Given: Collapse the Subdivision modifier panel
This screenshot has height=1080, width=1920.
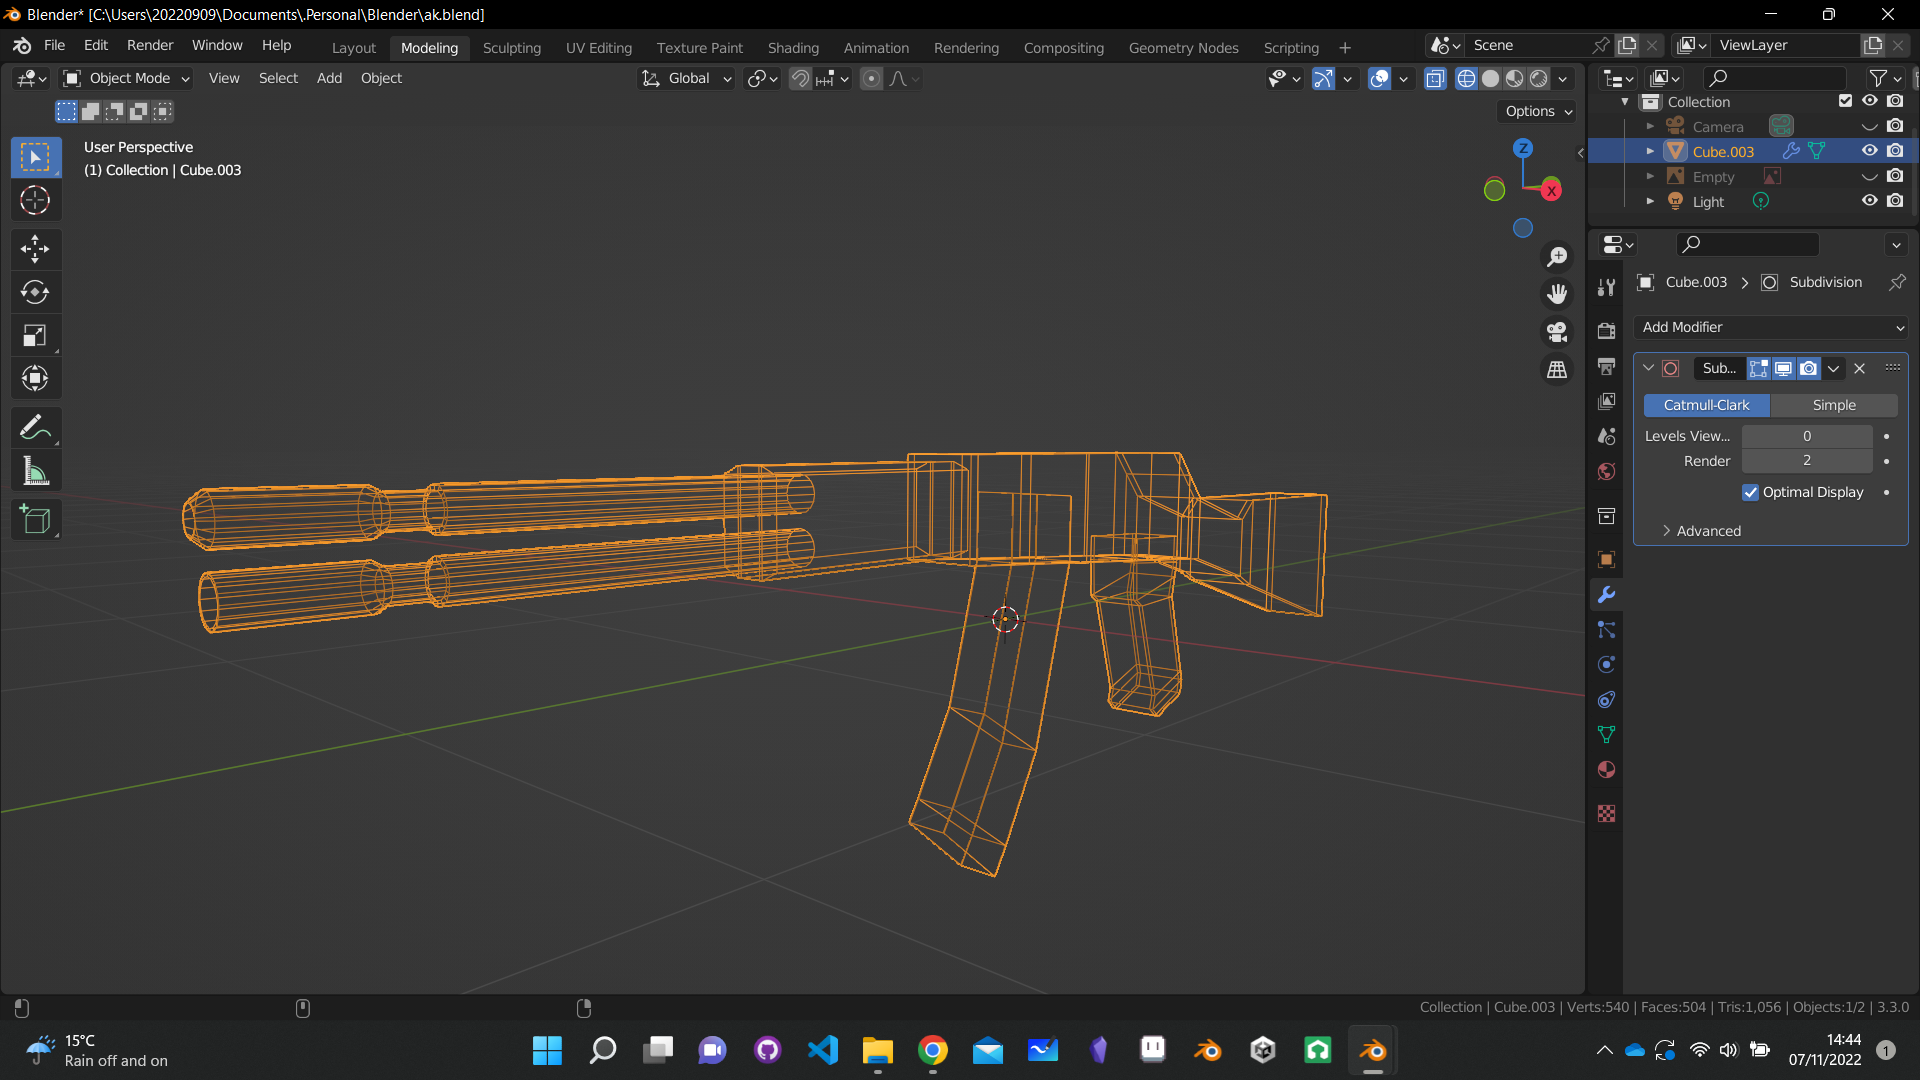Looking at the screenshot, I should (1648, 368).
